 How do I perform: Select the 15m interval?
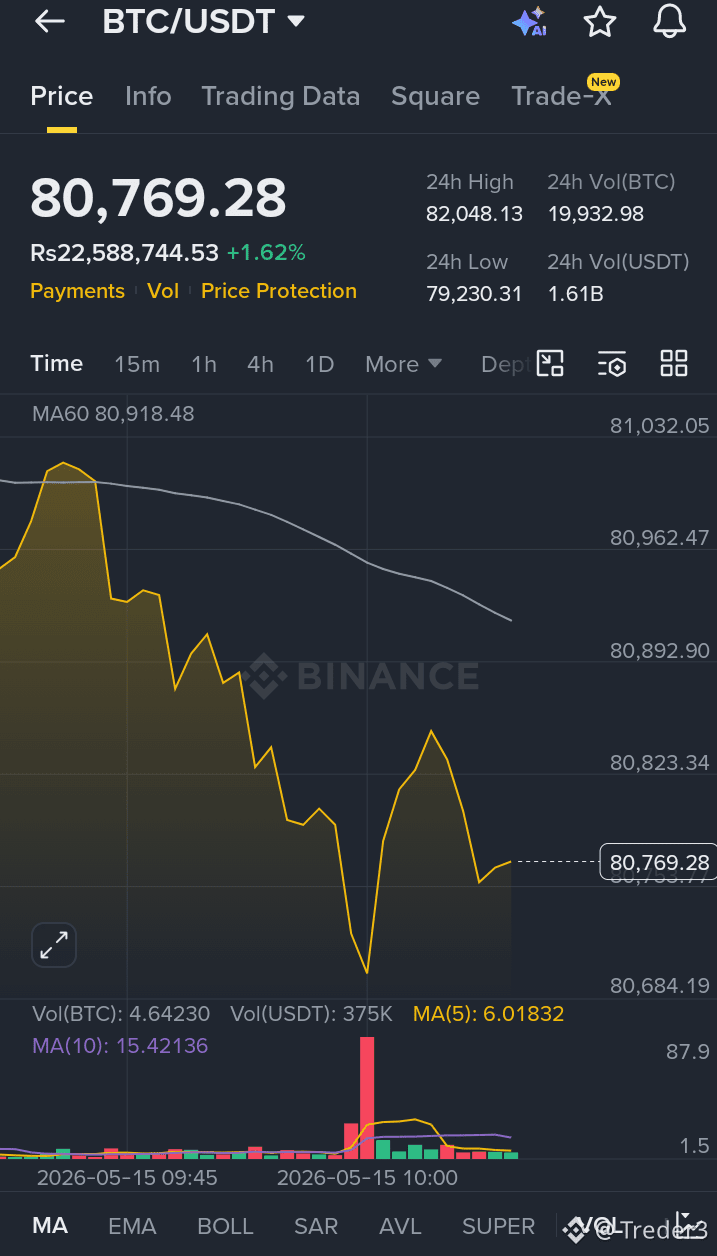[137, 364]
